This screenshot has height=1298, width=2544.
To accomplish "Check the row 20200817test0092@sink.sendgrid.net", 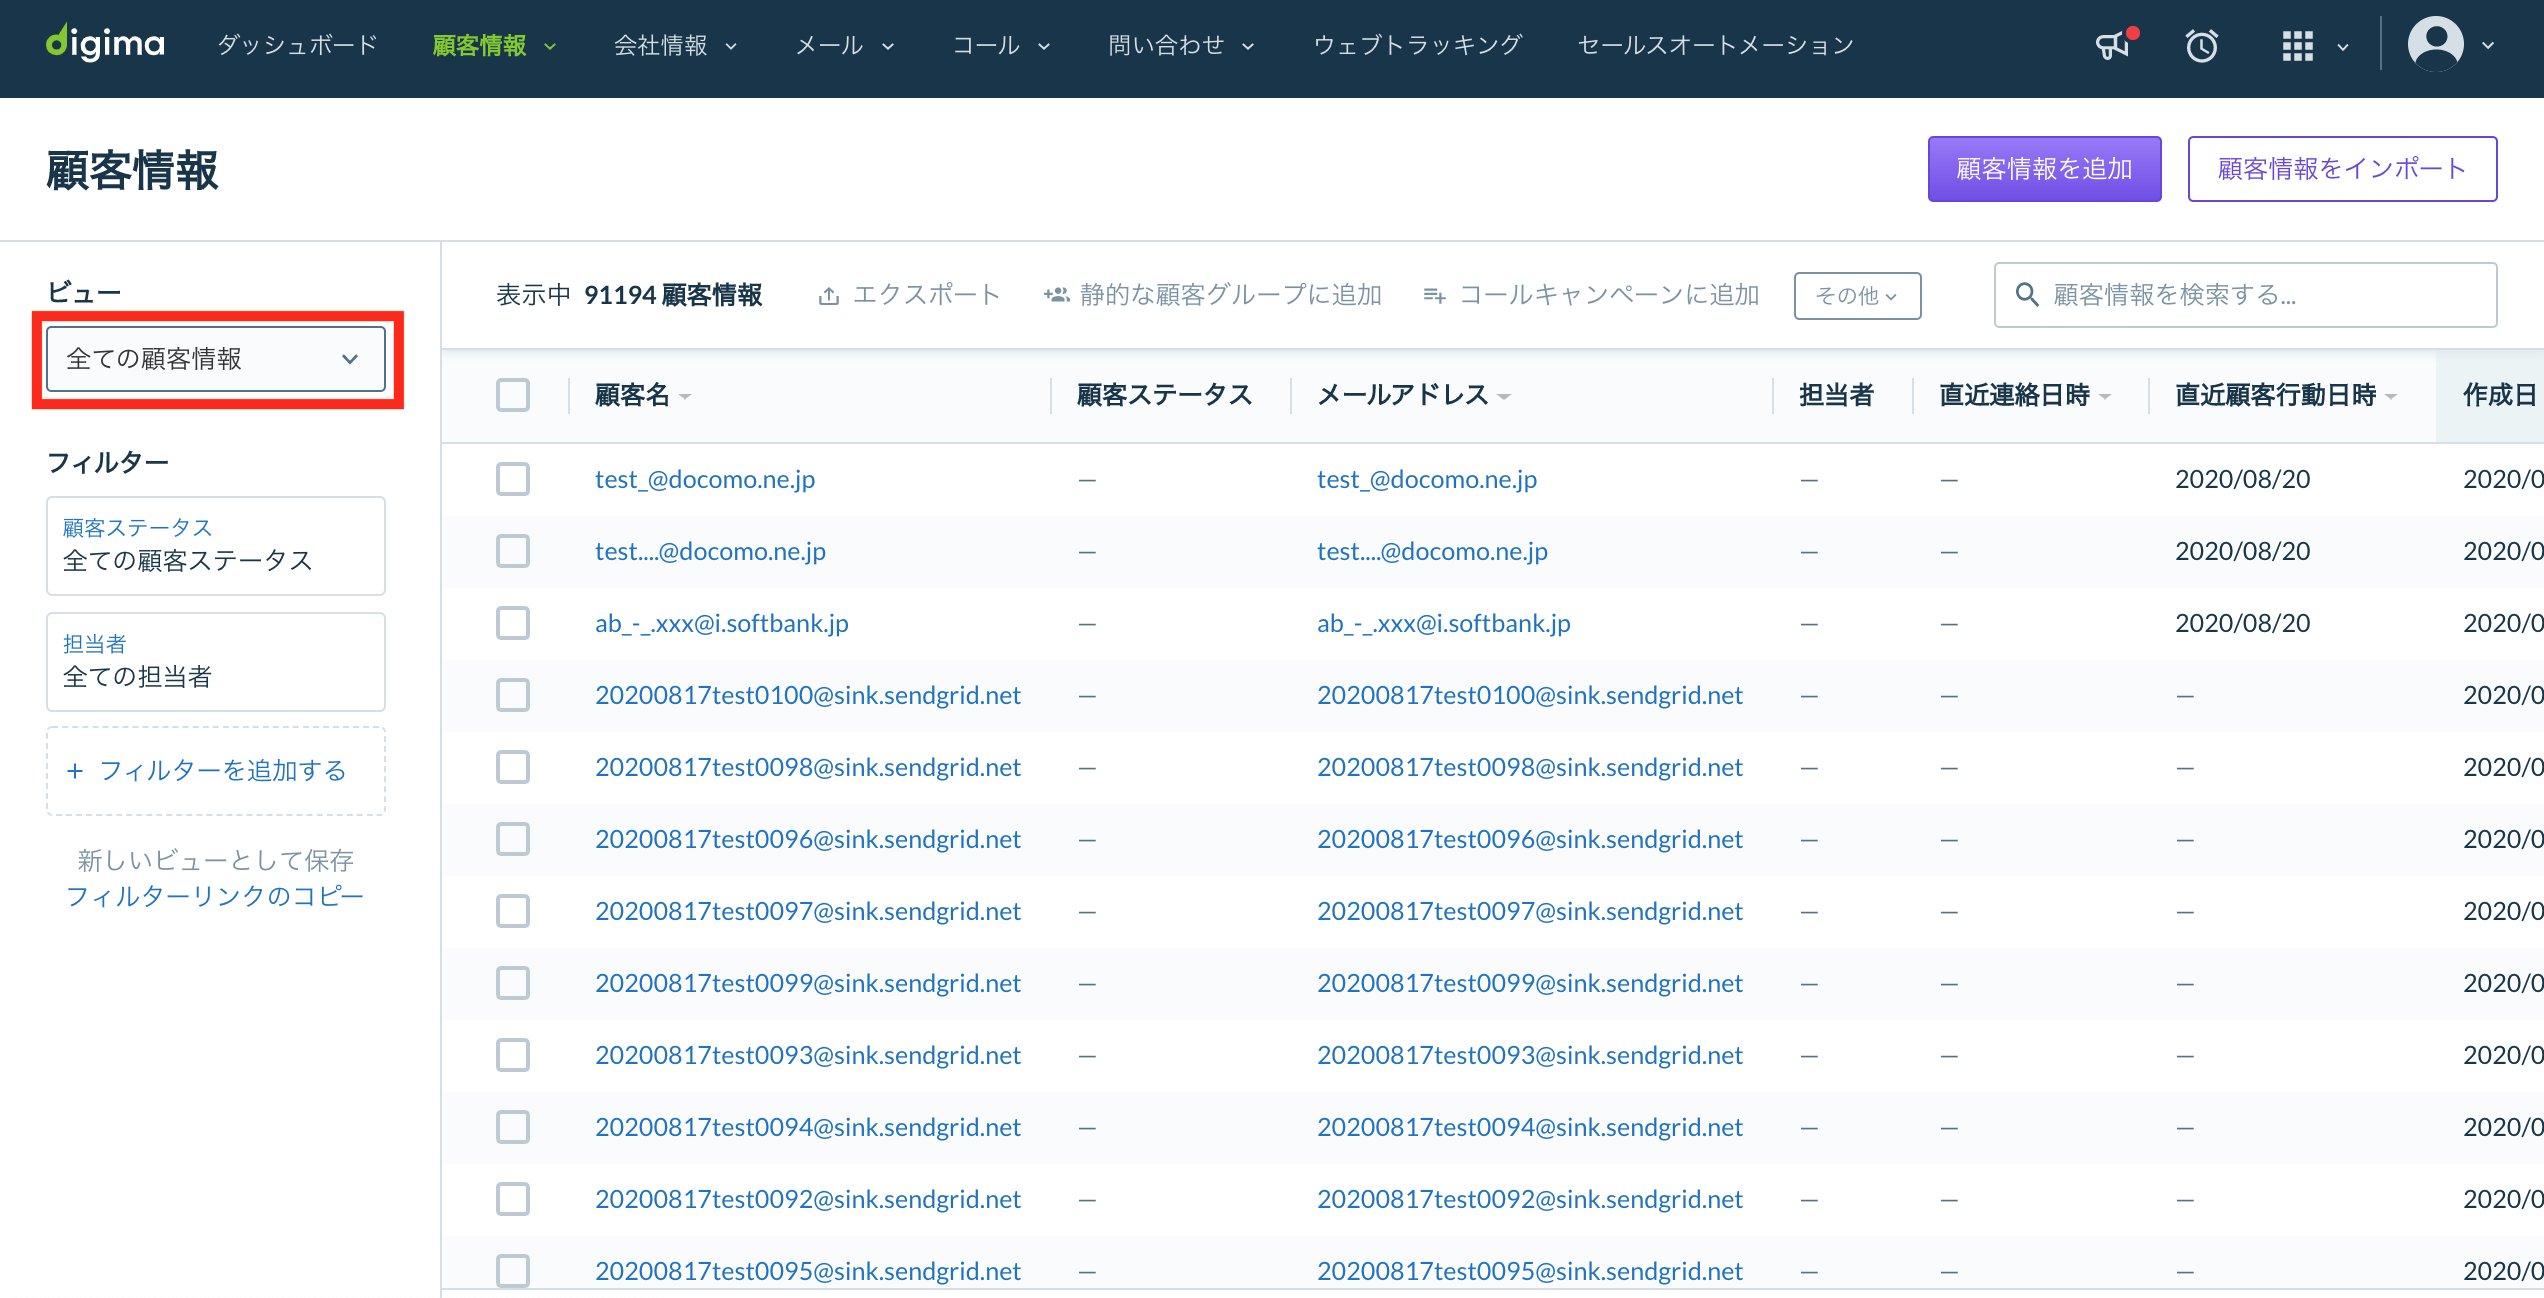I will click(x=513, y=1199).
